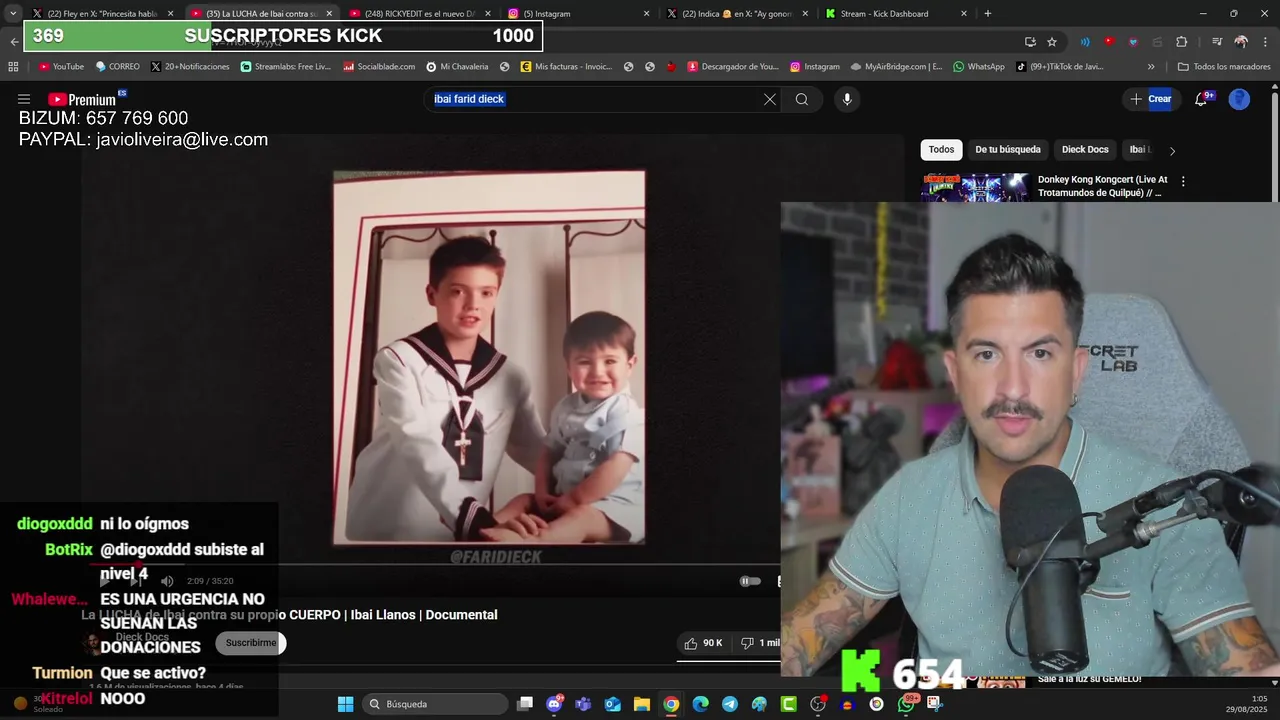Viewport: 1280px width, 720px height.
Task: Open options menu for Donkey Kong Kongcert video
Action: click(x=1183, y=181)
